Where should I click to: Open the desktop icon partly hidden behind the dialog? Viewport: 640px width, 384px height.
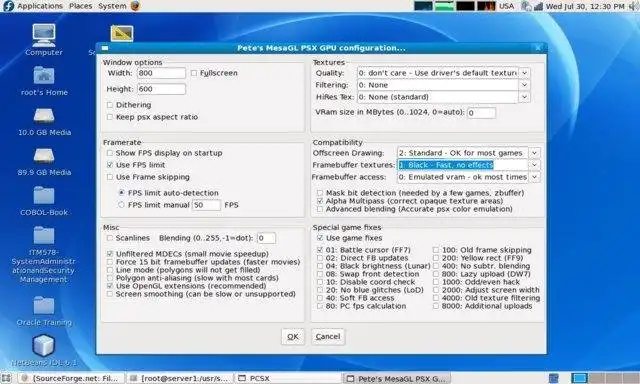tap(122, 33)
